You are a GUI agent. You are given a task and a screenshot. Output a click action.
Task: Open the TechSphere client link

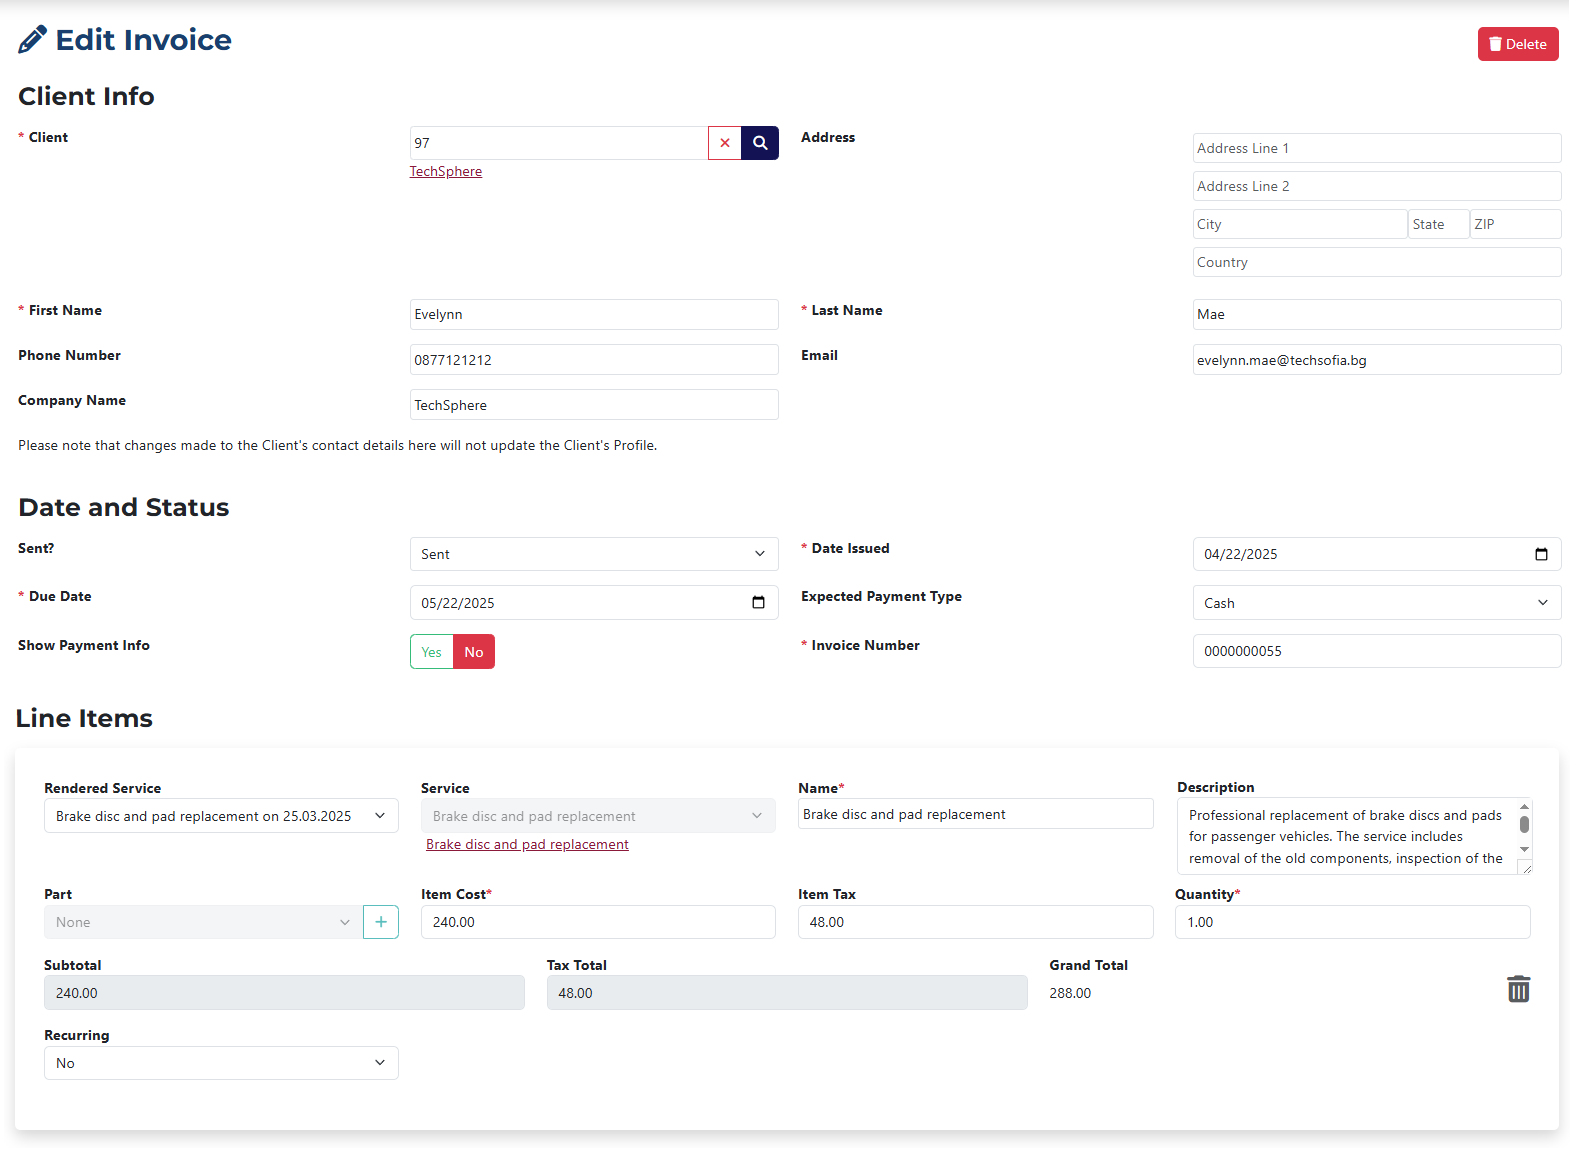tap(446, 171)
